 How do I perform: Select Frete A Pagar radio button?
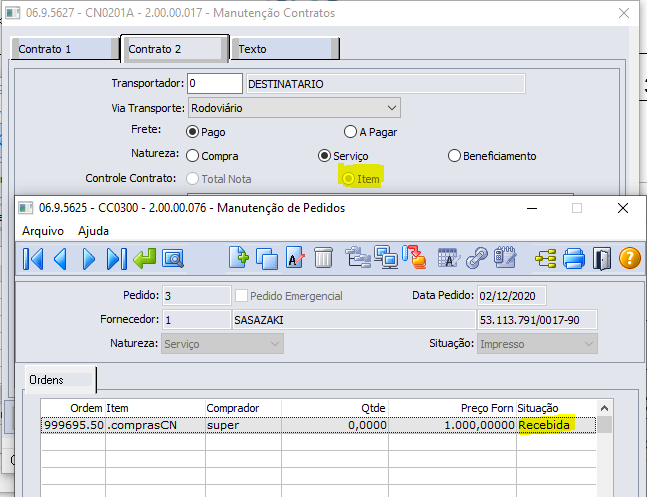coord(350,132)
